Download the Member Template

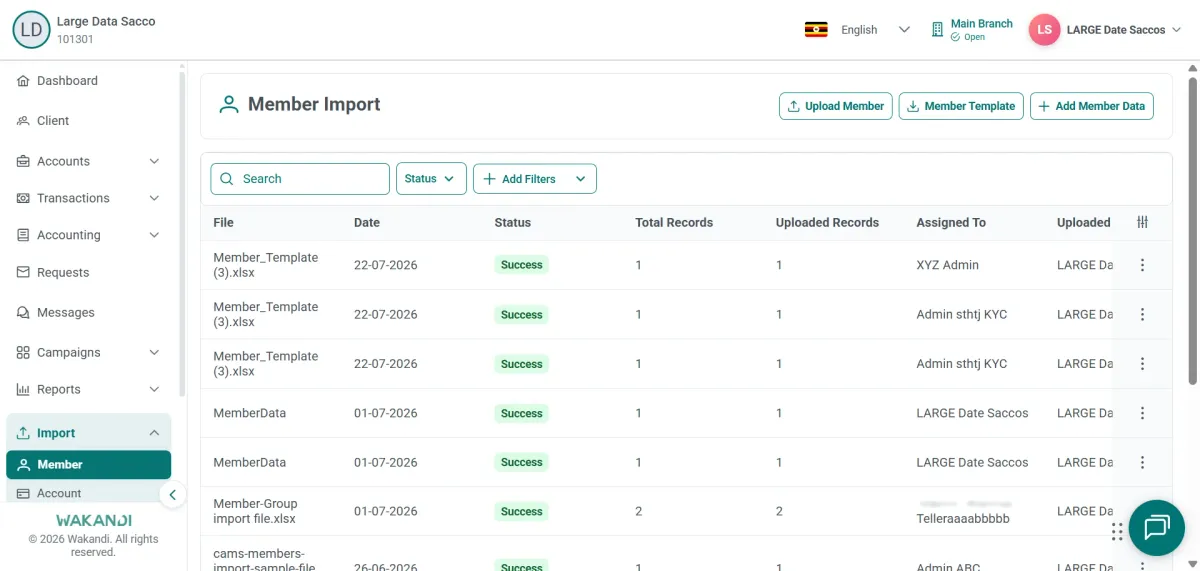(961, 106)
